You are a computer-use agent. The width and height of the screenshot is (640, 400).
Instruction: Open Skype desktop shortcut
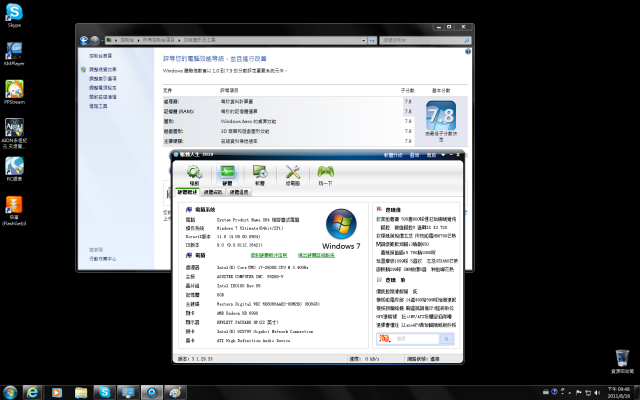pos(14,16)
